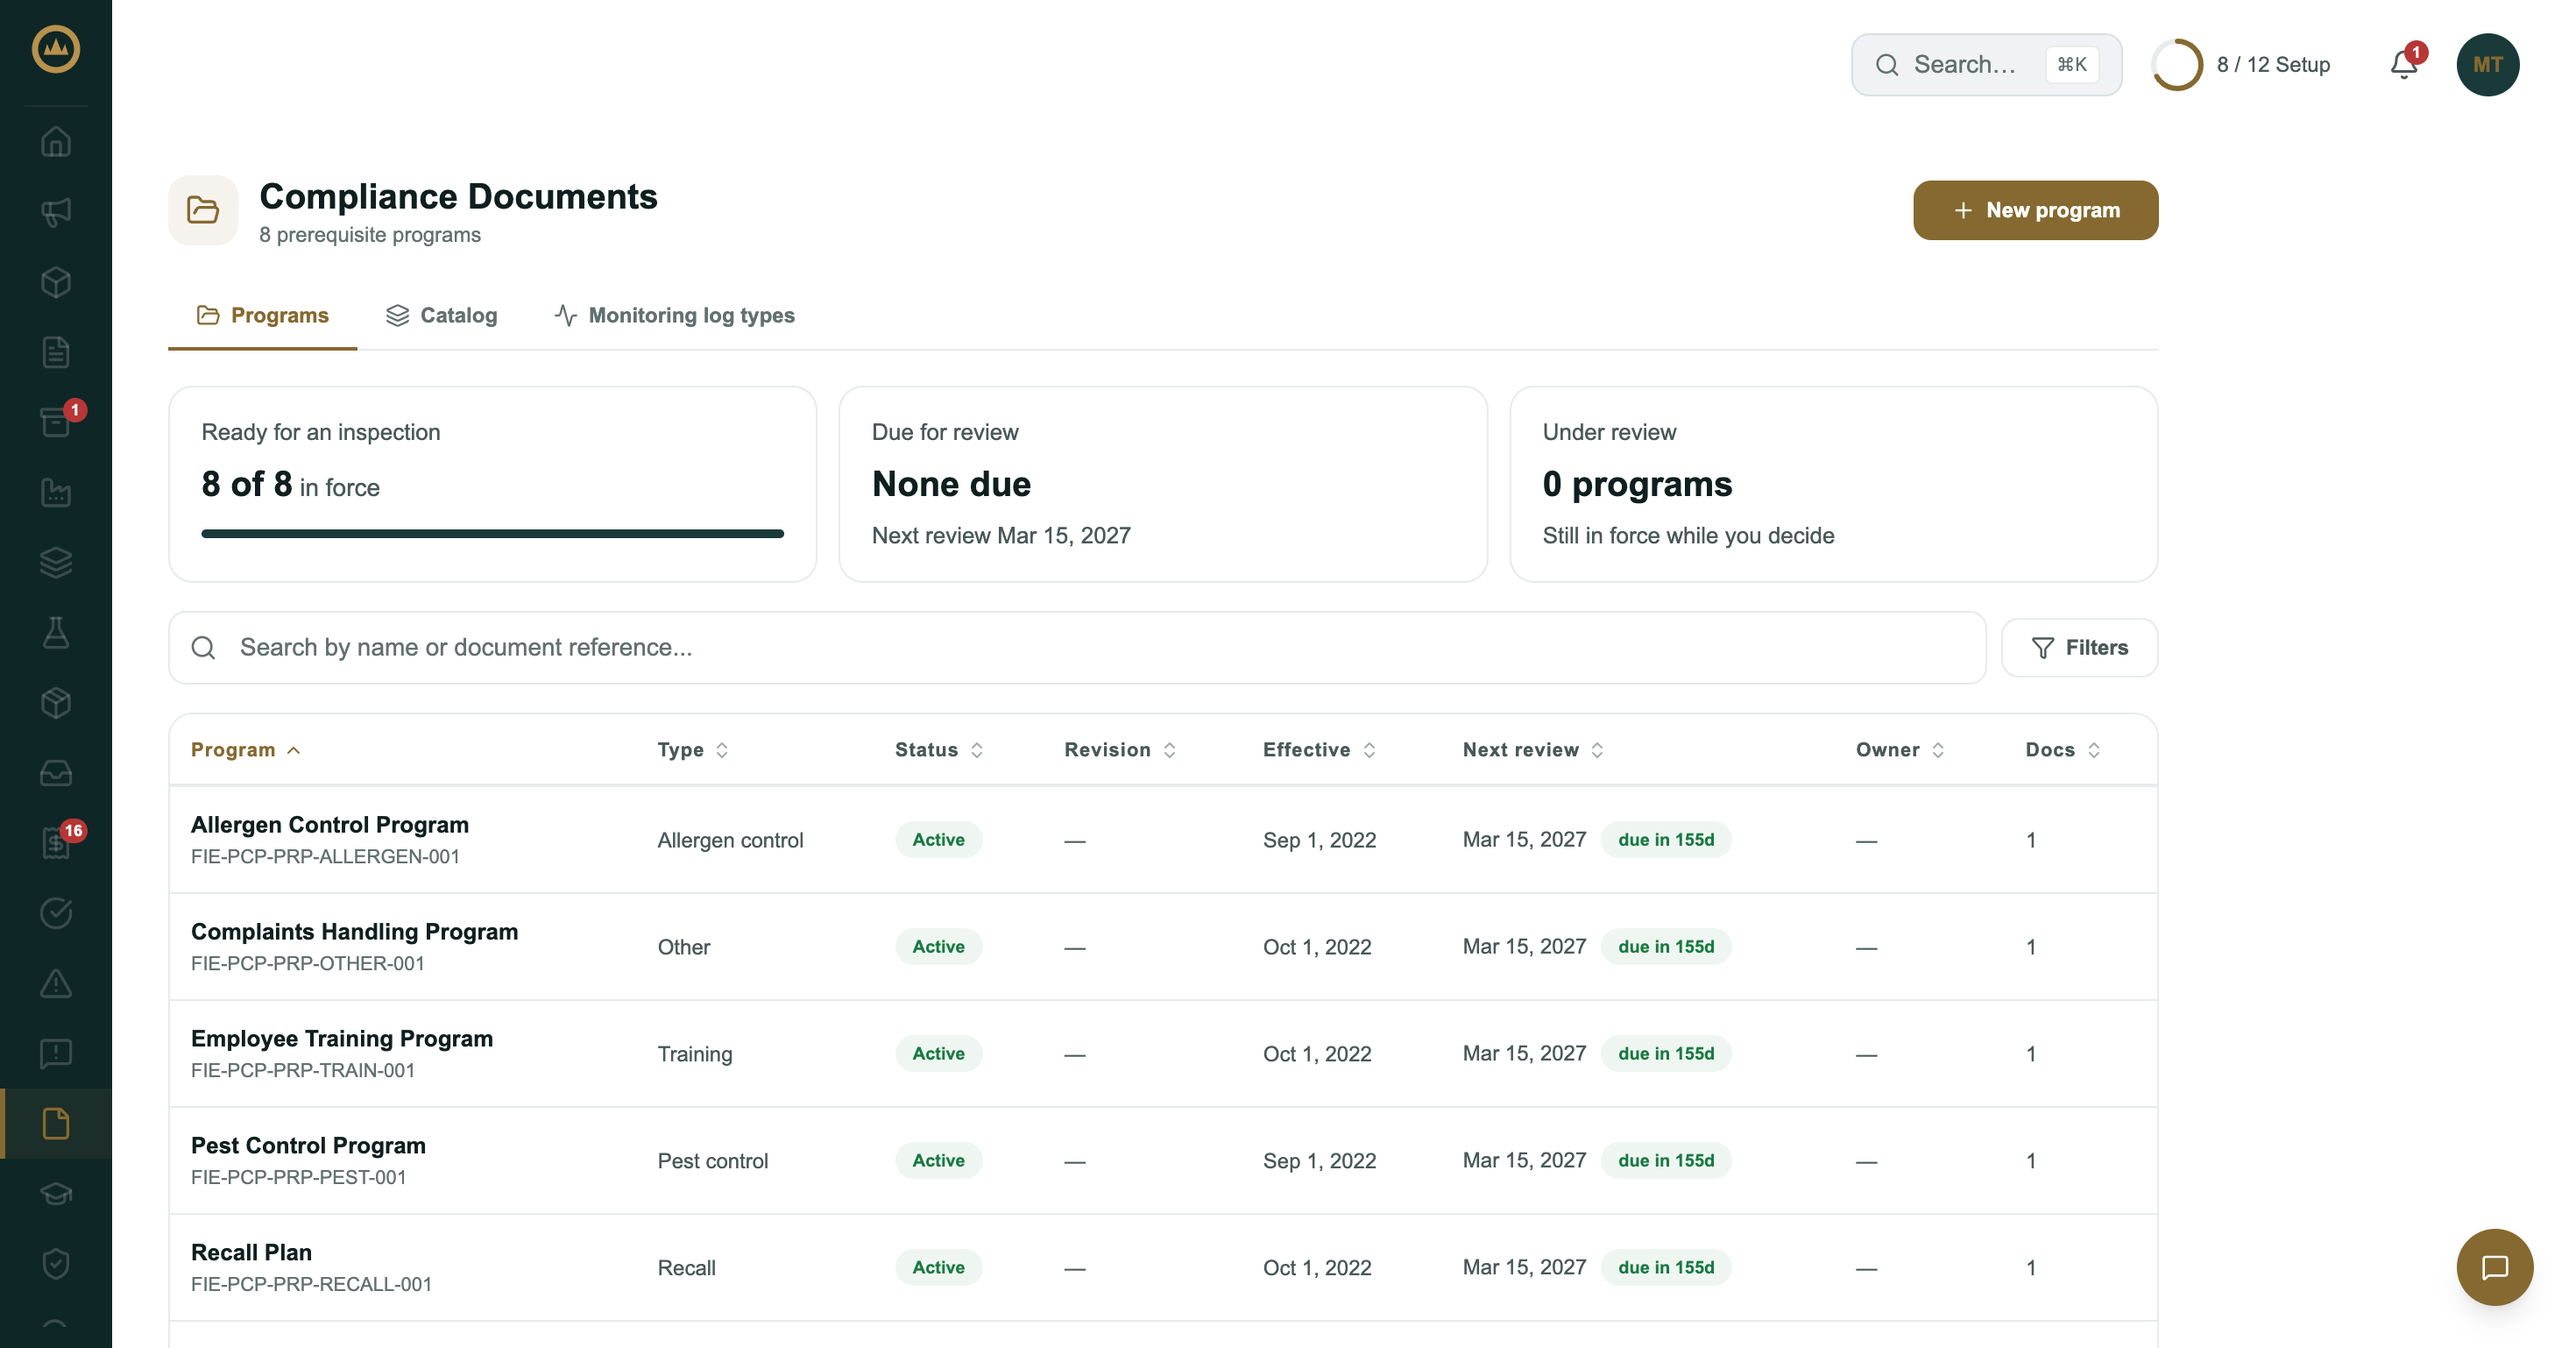2576x1348 pixels.
Task: Open the graduation cap training sidebar icon
Action: [56, 1193]
